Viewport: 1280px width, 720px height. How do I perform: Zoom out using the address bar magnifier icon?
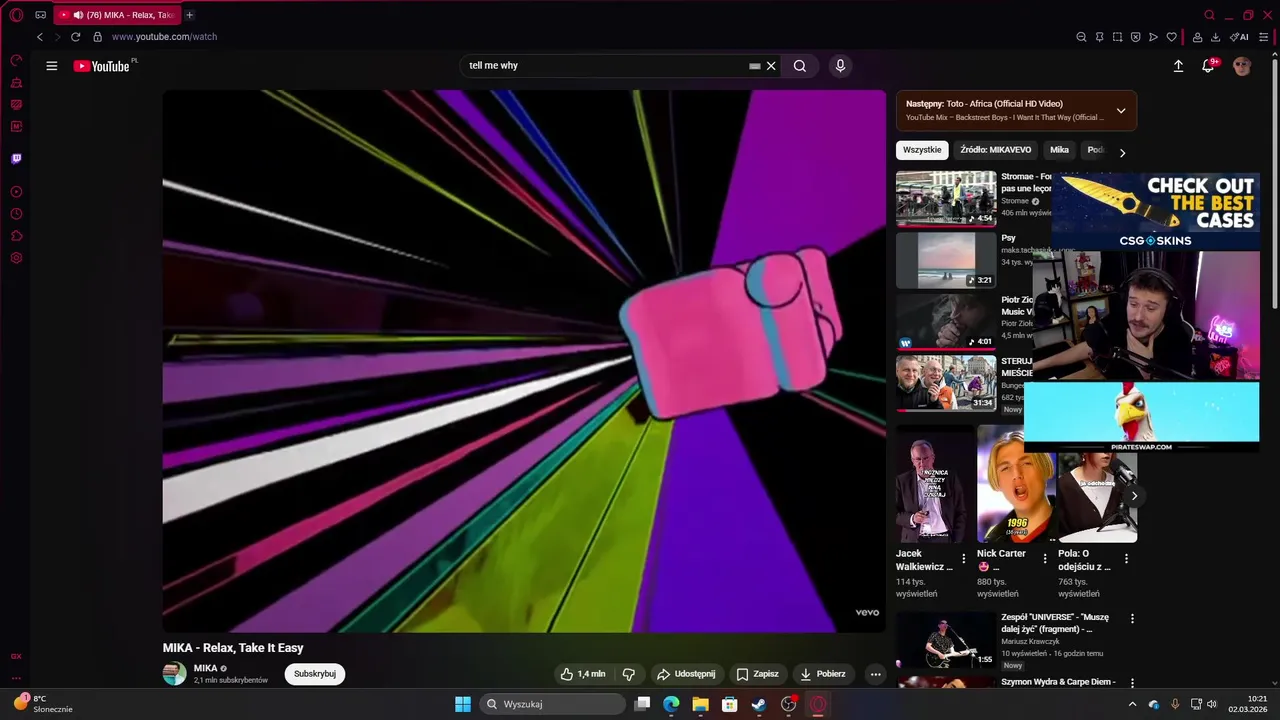coord(1081,37)
